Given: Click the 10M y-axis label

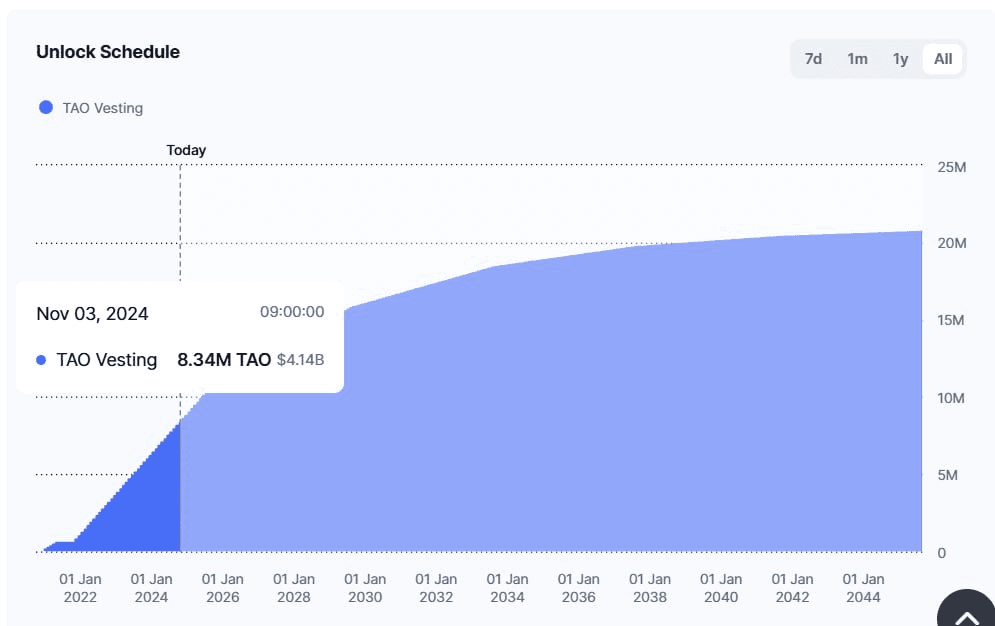Looking at the screenshot, I should coord(951,398).
